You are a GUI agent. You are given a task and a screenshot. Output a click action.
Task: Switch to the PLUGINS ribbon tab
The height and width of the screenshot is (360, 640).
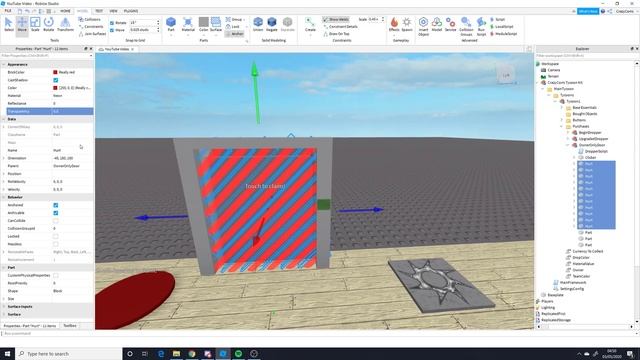pos(131,11)
